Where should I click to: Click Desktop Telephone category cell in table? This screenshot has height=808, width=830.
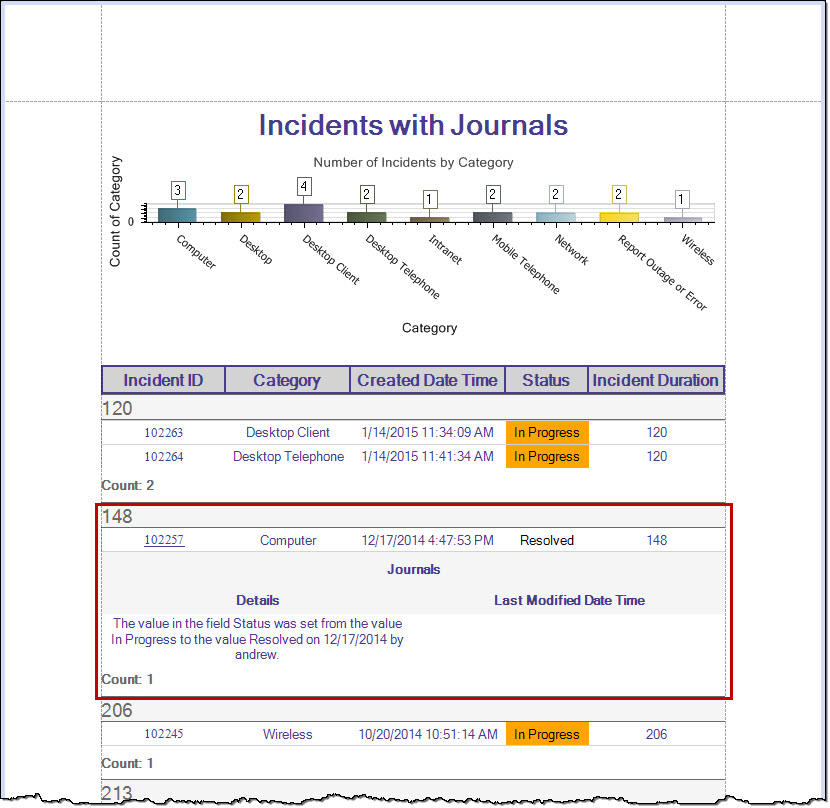[288, 456]
